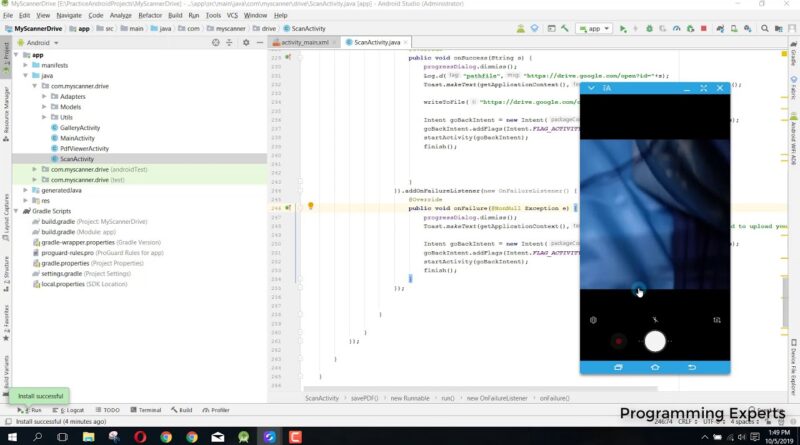Click the yellow intention lightbulb in the editor
This screenshot has height=445, width=800.
(310, 206)
